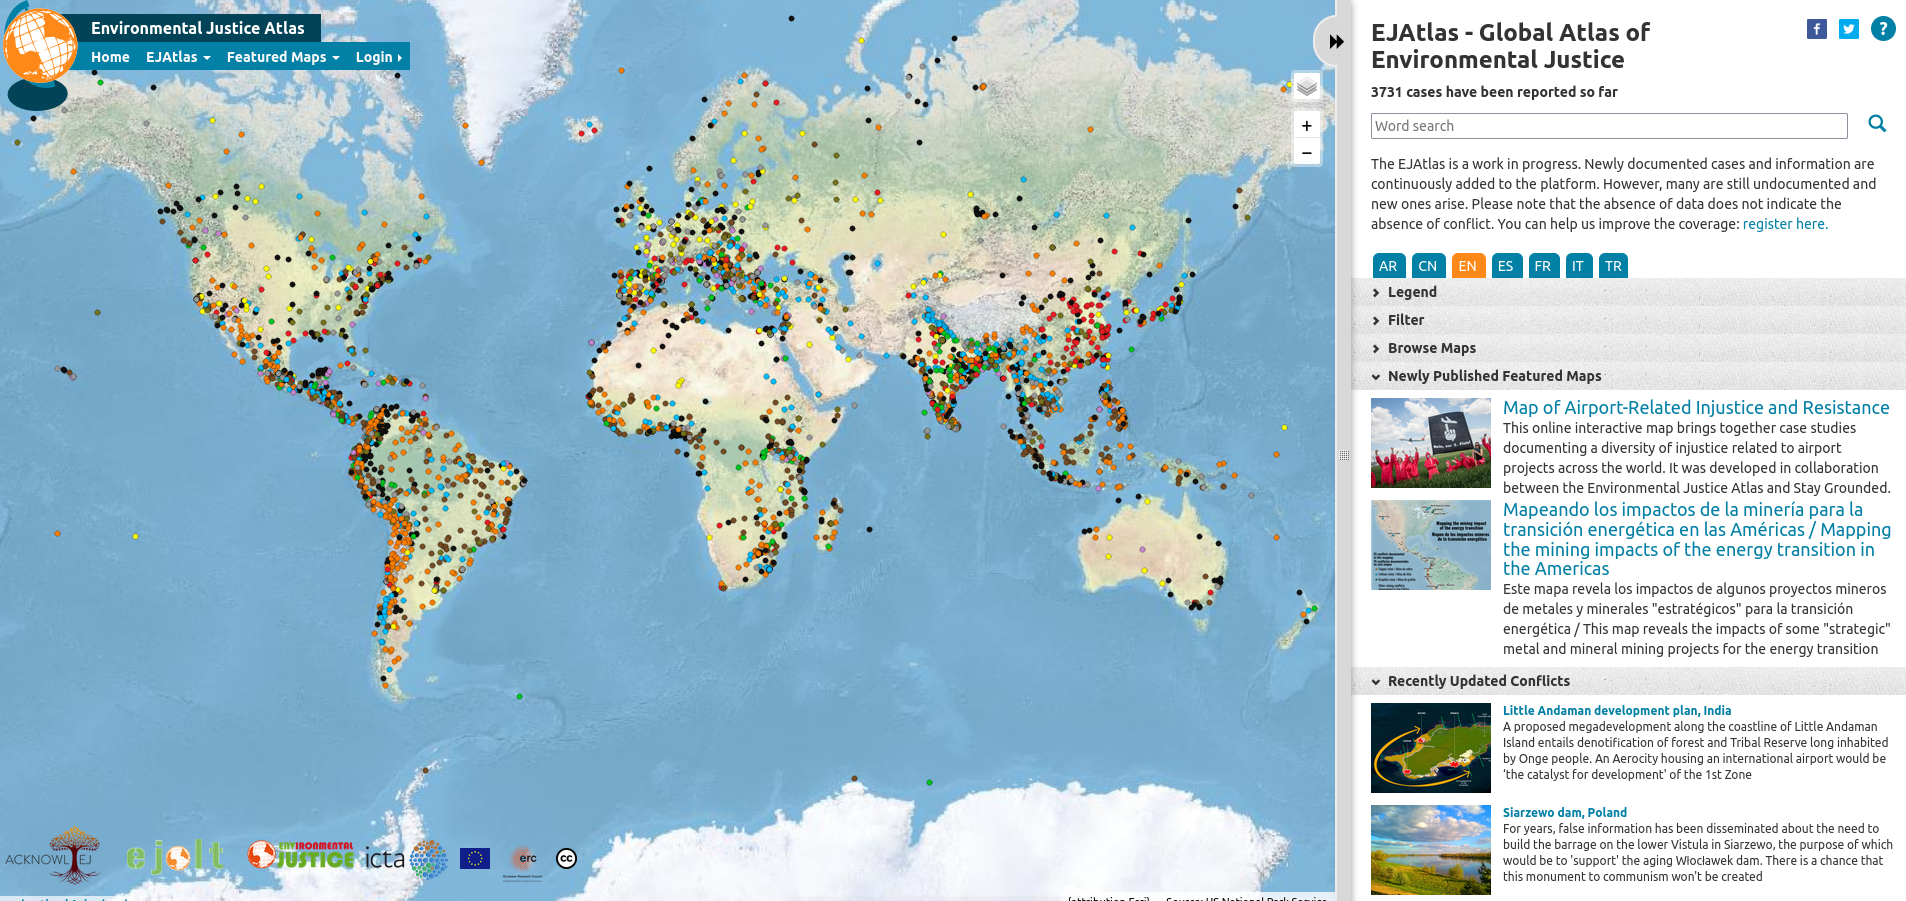1906x901 pixels.
Task: Click the Environmental Justice logo
Action: coord(301,855)
